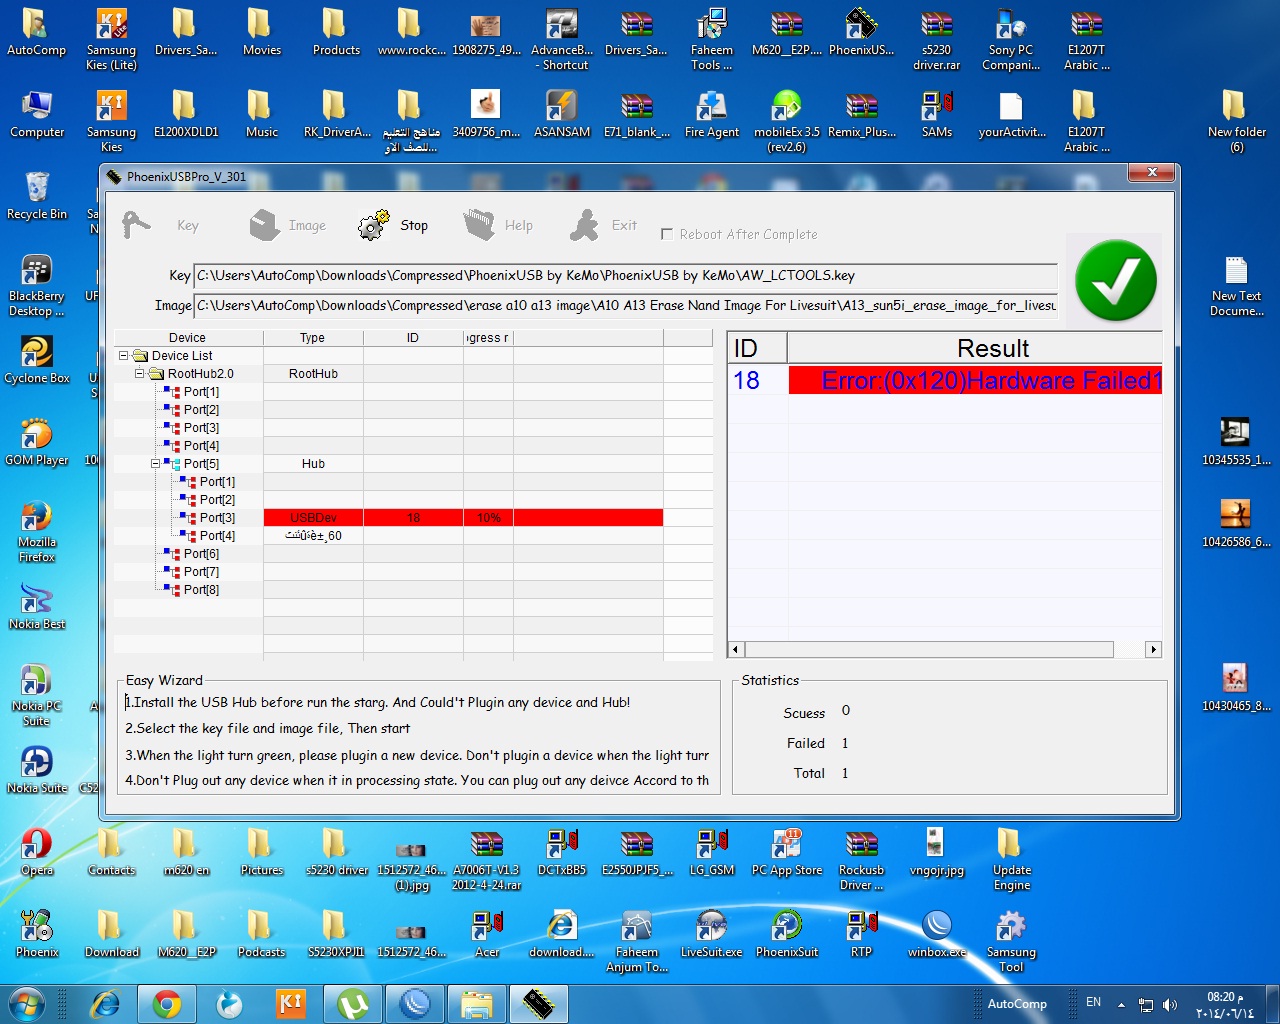
Task: Collapse the Port[5] hub node
Action: pyautogui.click(x=156, y=464)
